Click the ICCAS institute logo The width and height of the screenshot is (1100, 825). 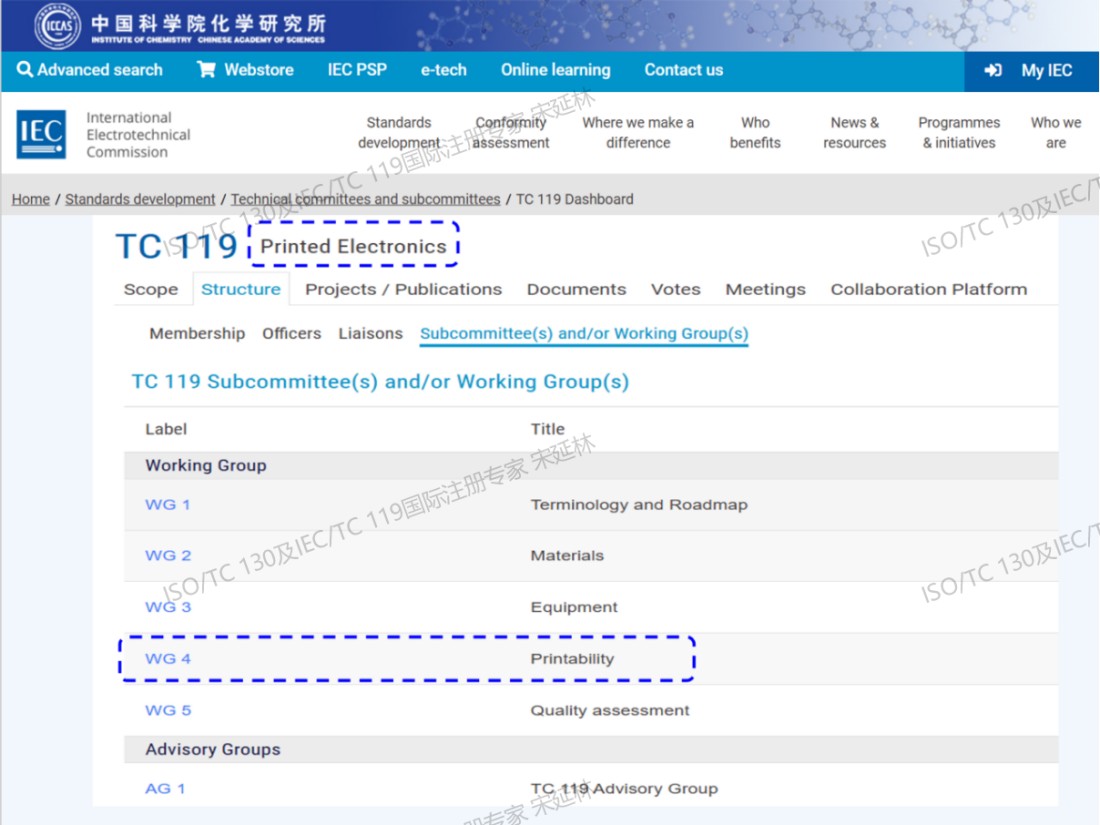pyautogui.click(x=58, y=26)
